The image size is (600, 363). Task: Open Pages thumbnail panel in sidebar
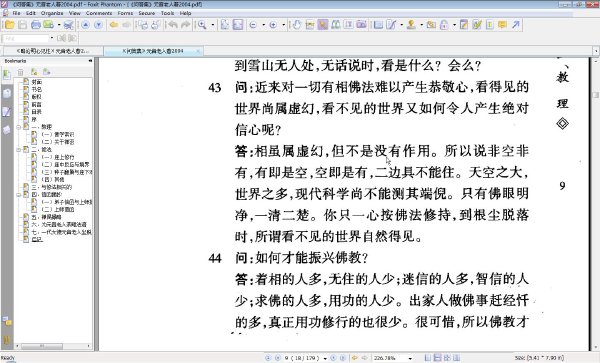(x=7, y=93)
